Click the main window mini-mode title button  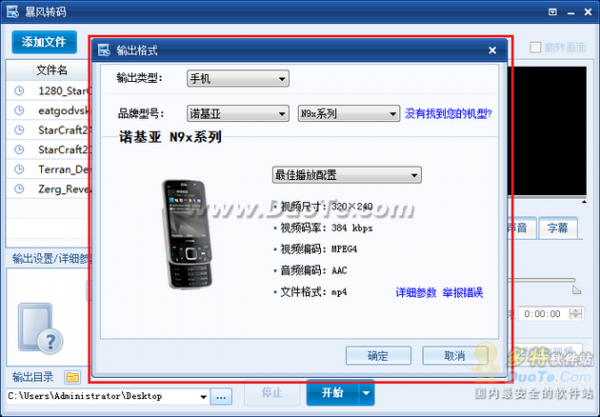click(553, 12)
